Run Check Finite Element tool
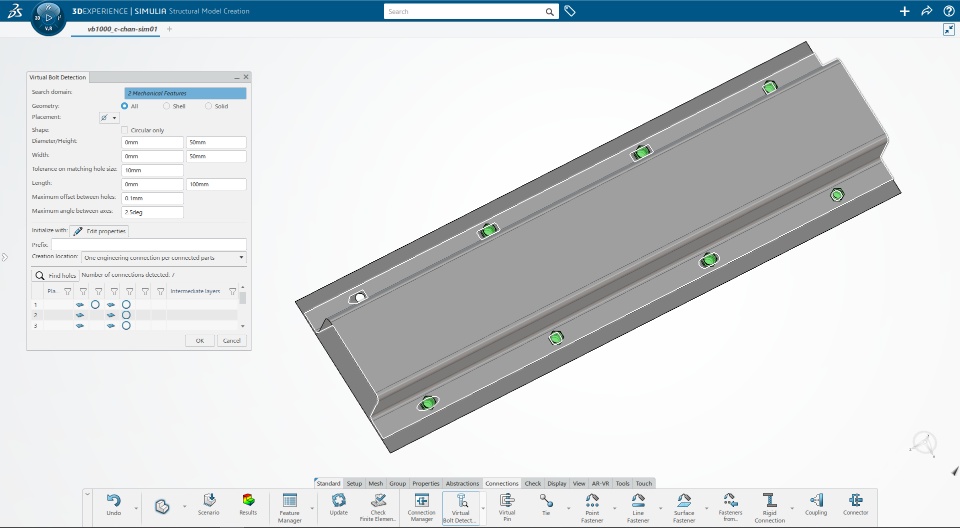 [378, 500]
